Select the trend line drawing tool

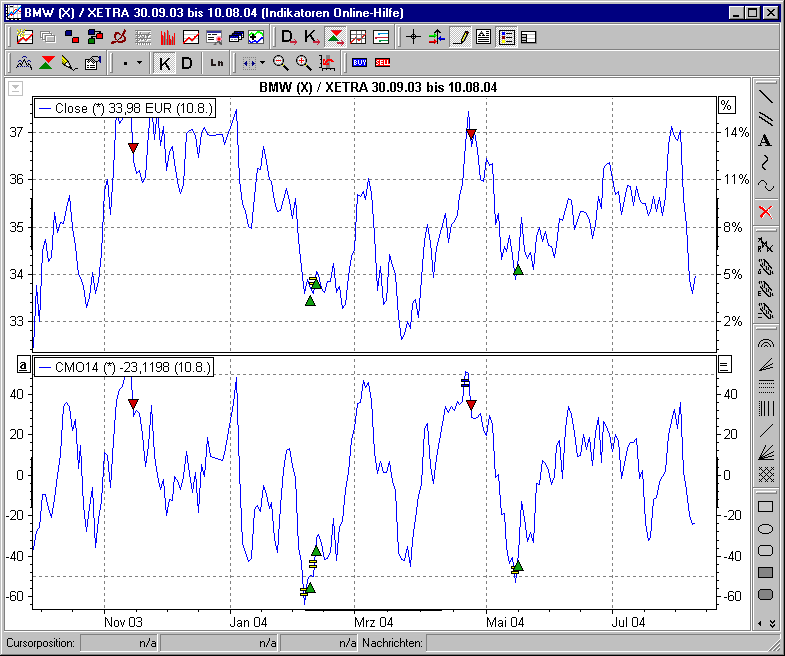click(x=766, y=97)
